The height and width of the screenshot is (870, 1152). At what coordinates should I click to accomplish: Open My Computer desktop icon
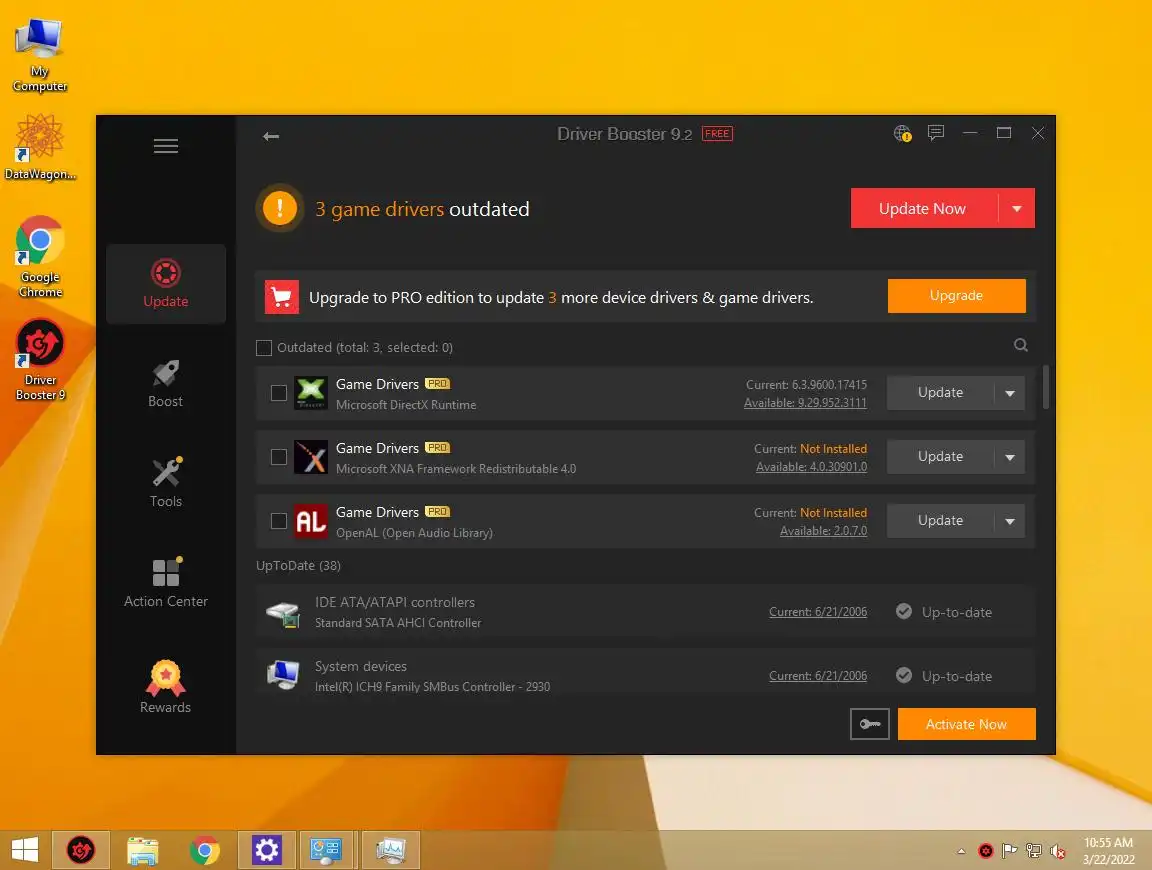tap(40, 55)
